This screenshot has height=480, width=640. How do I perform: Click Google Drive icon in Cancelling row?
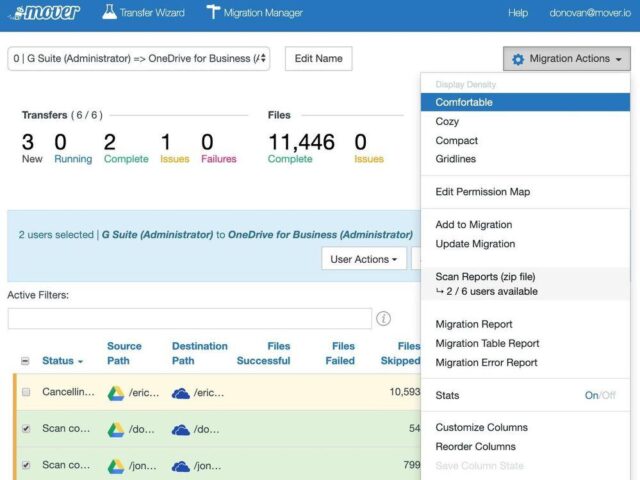tap(116, 393)
